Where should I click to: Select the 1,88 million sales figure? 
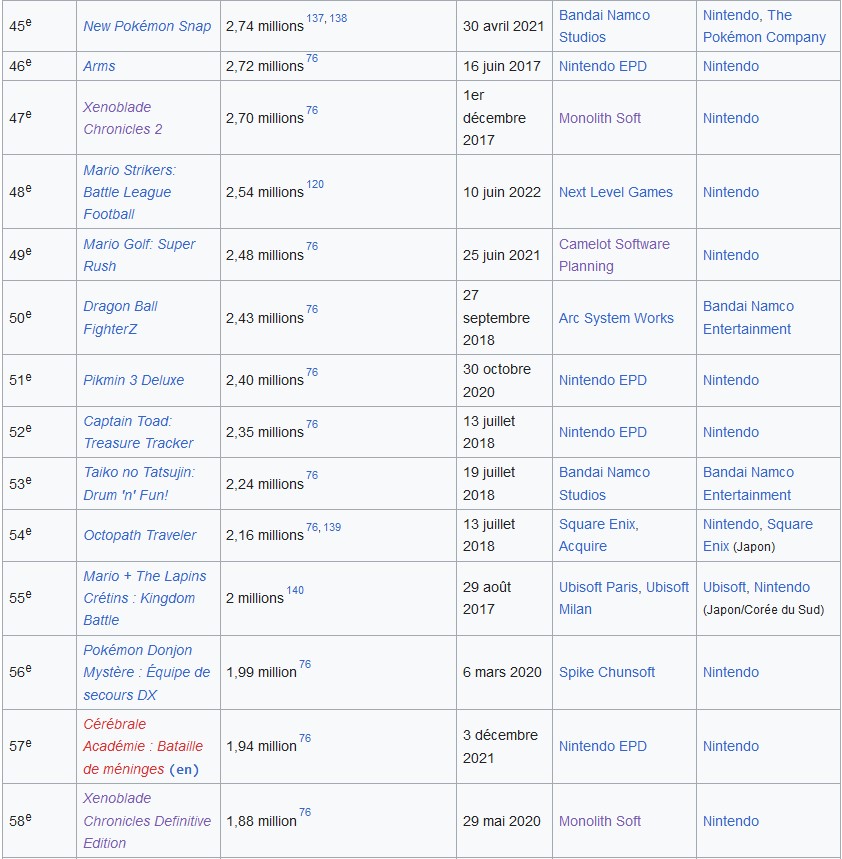pos(261,821)
